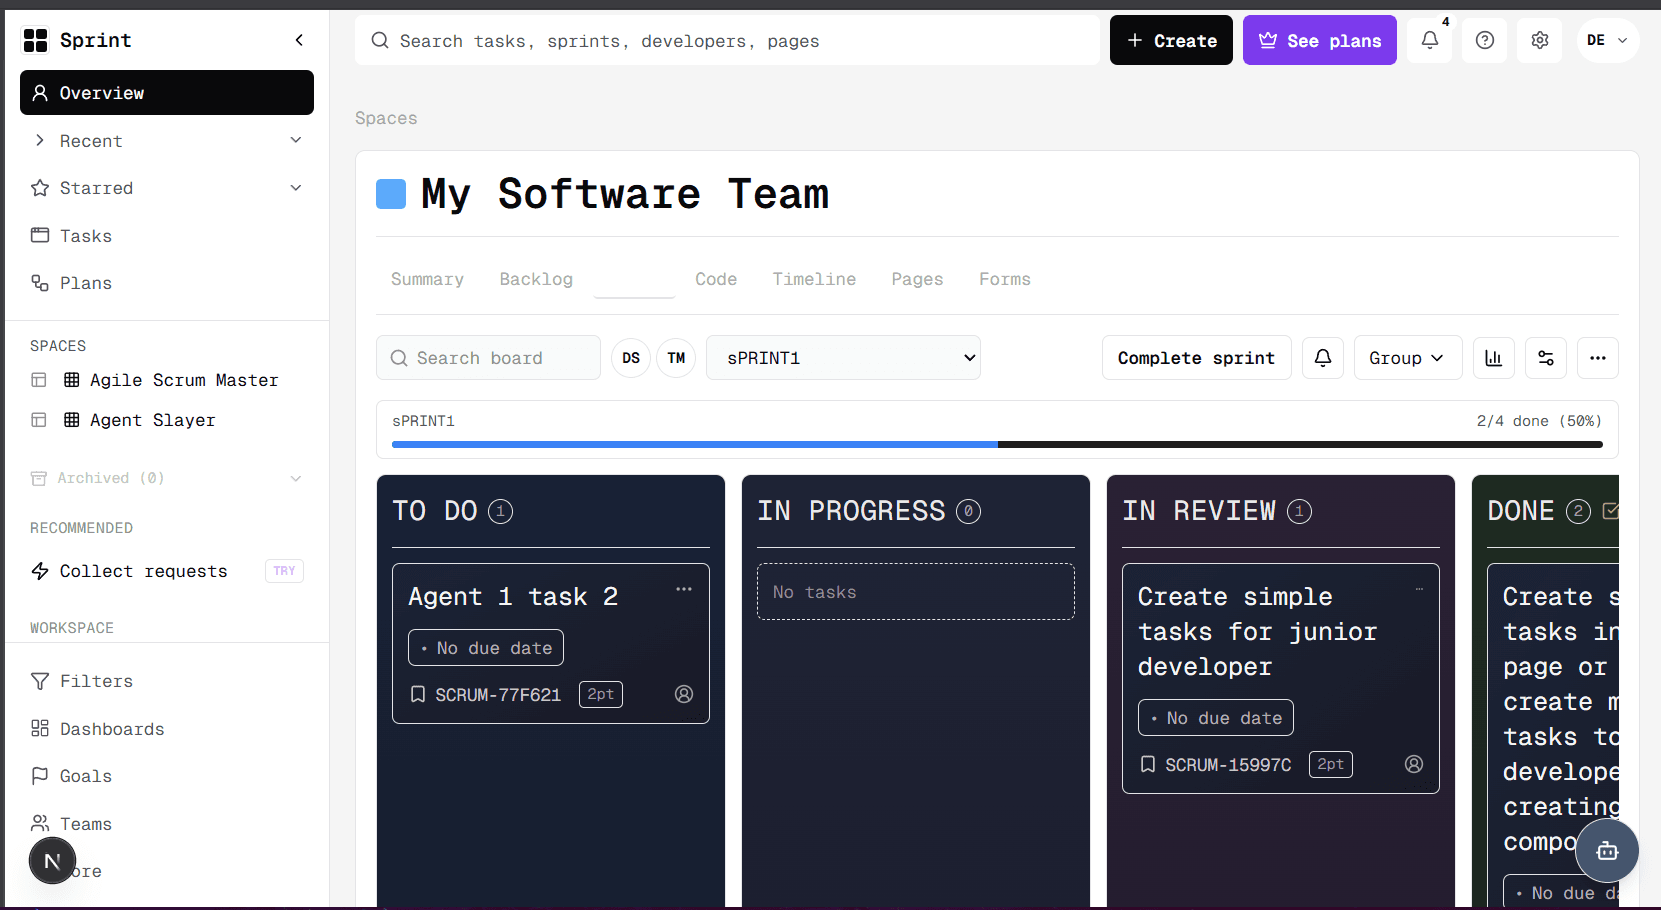Click the TRY badge next to Collect requests

click(x=284, y=571)
